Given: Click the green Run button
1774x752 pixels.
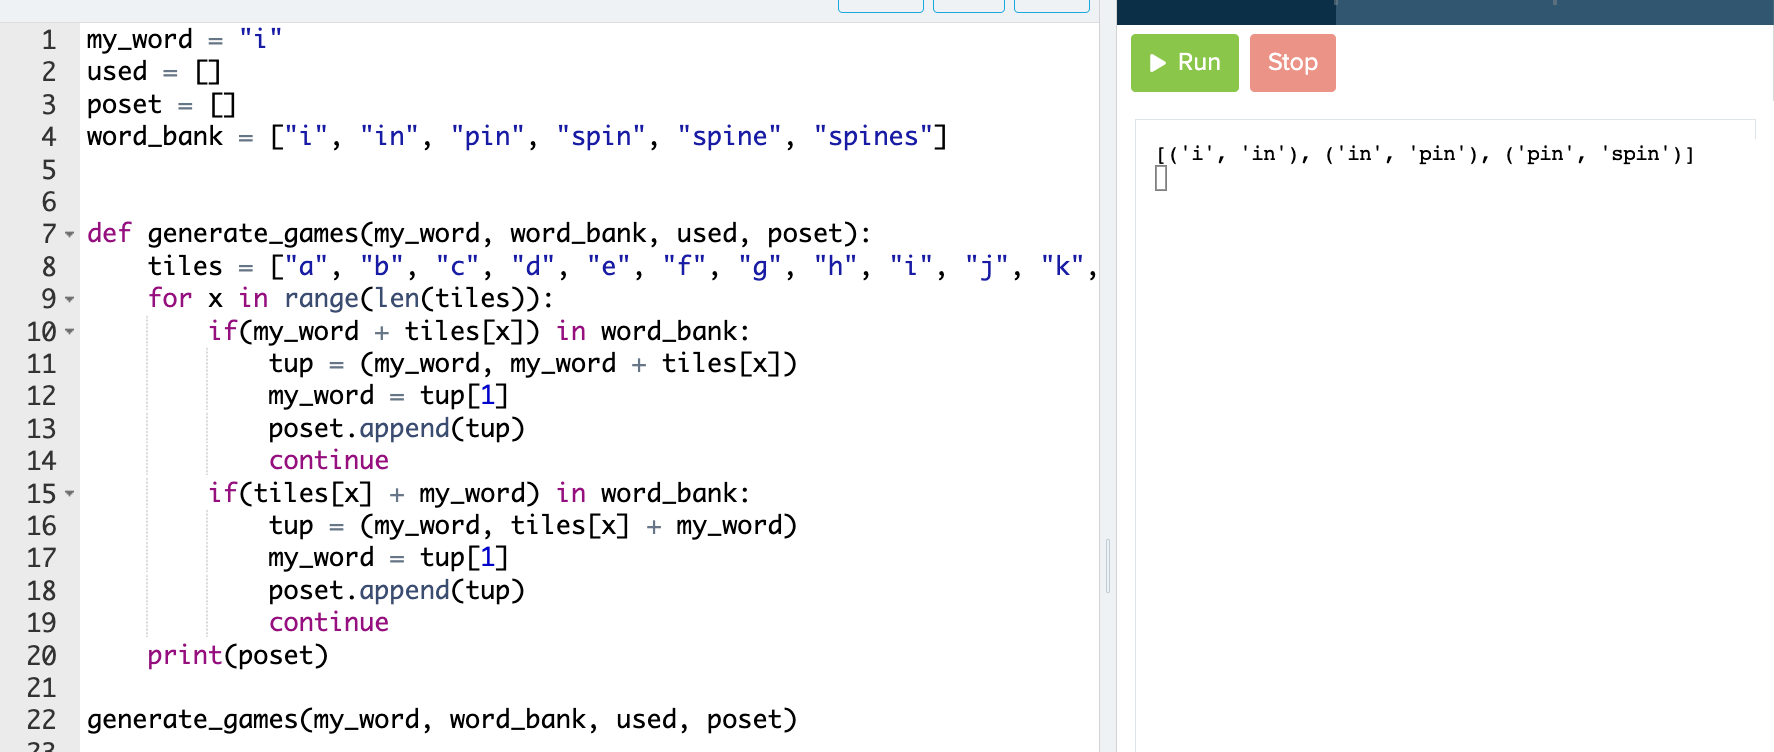Looking at the screenshot, I should click(x=1184, y=63).
